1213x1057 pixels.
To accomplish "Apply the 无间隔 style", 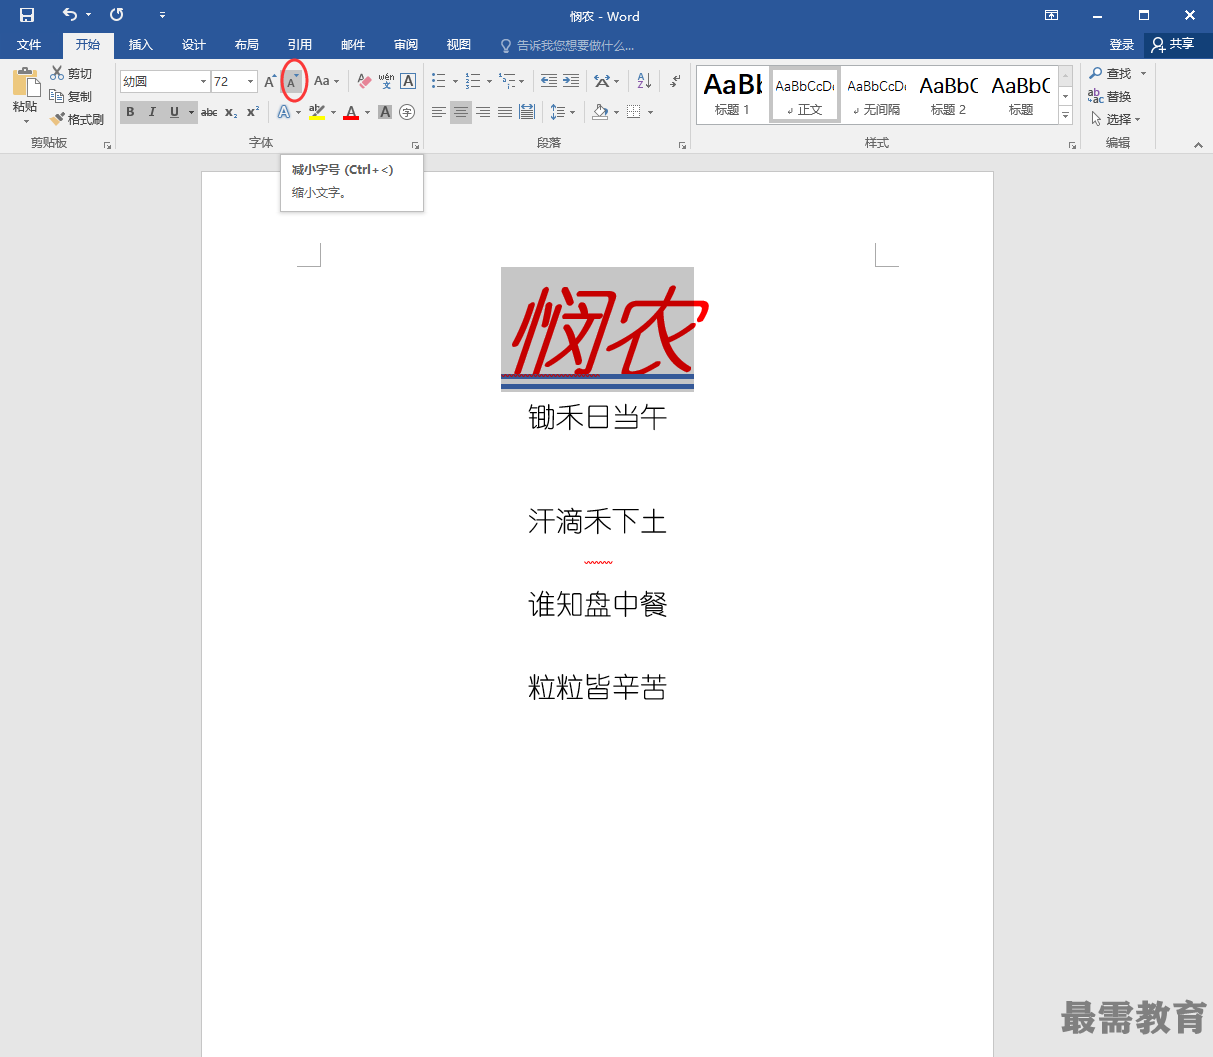I will click(x=877, y=95).
